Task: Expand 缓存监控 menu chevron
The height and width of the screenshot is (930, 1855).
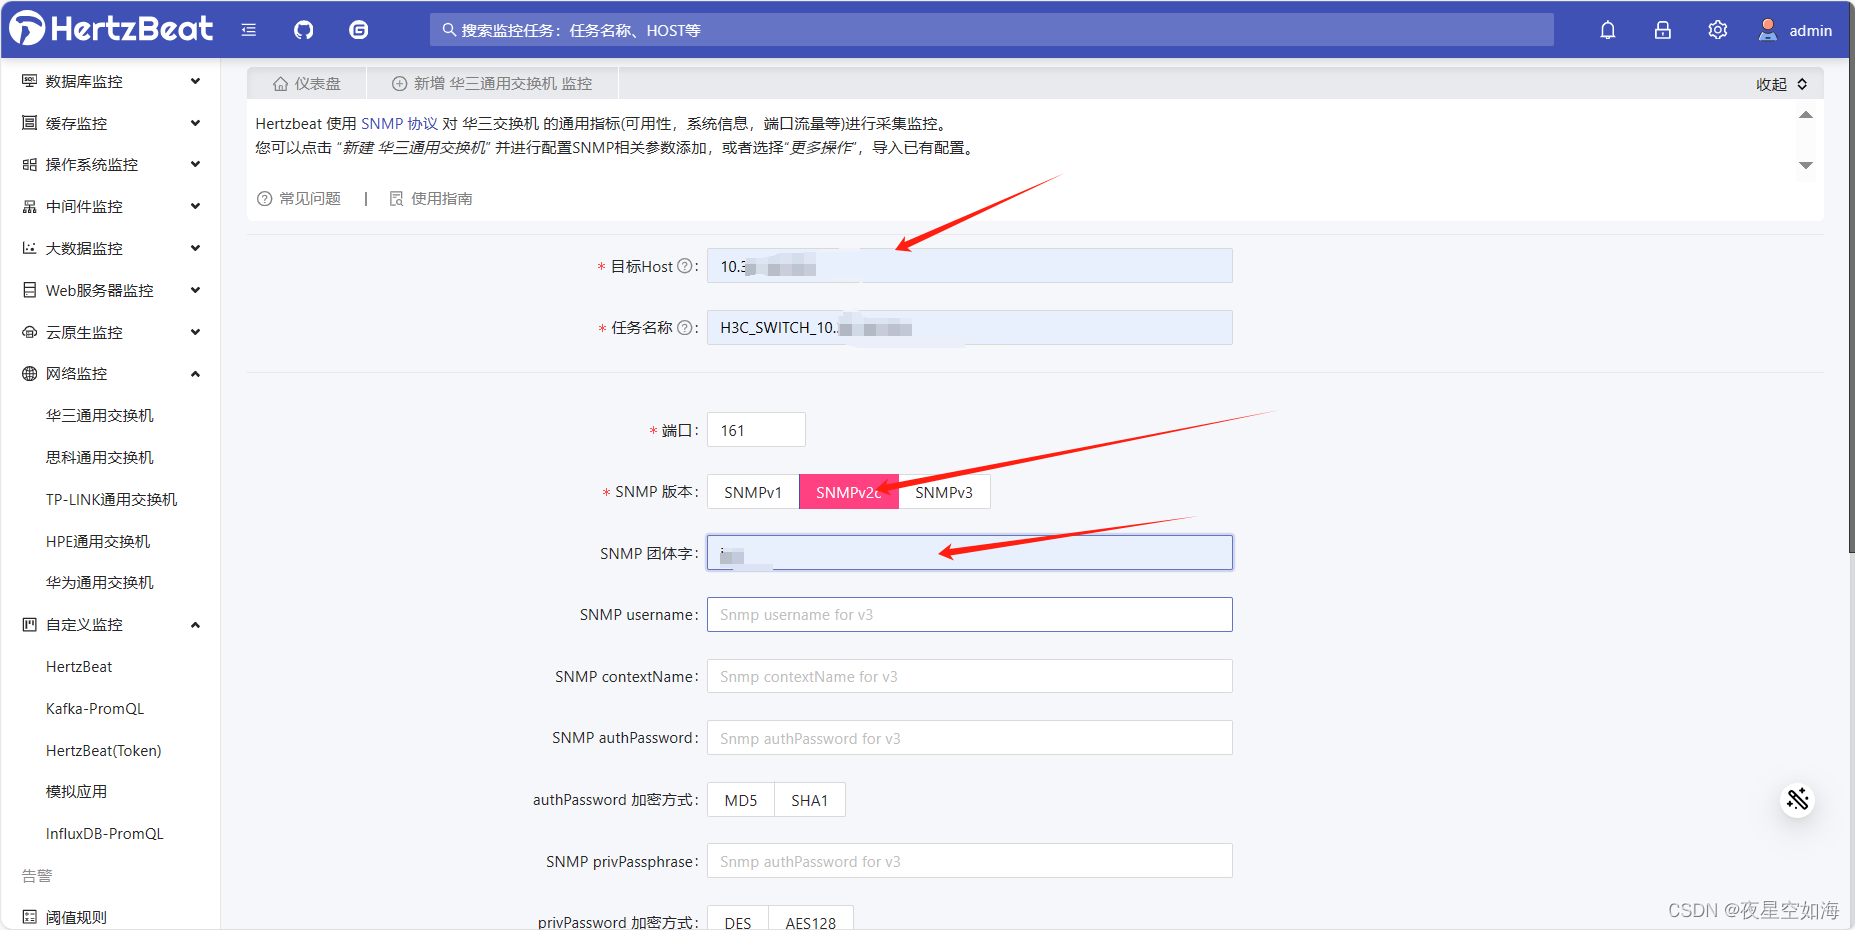Action: tap(195, 123)
